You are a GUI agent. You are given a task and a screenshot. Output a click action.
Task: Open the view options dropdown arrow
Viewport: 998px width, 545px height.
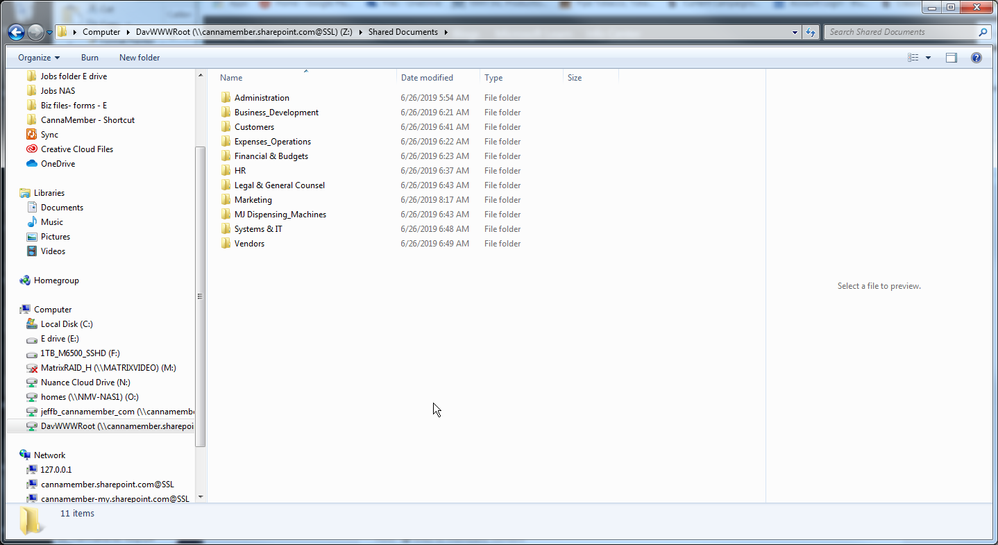(x=928, y=57)
